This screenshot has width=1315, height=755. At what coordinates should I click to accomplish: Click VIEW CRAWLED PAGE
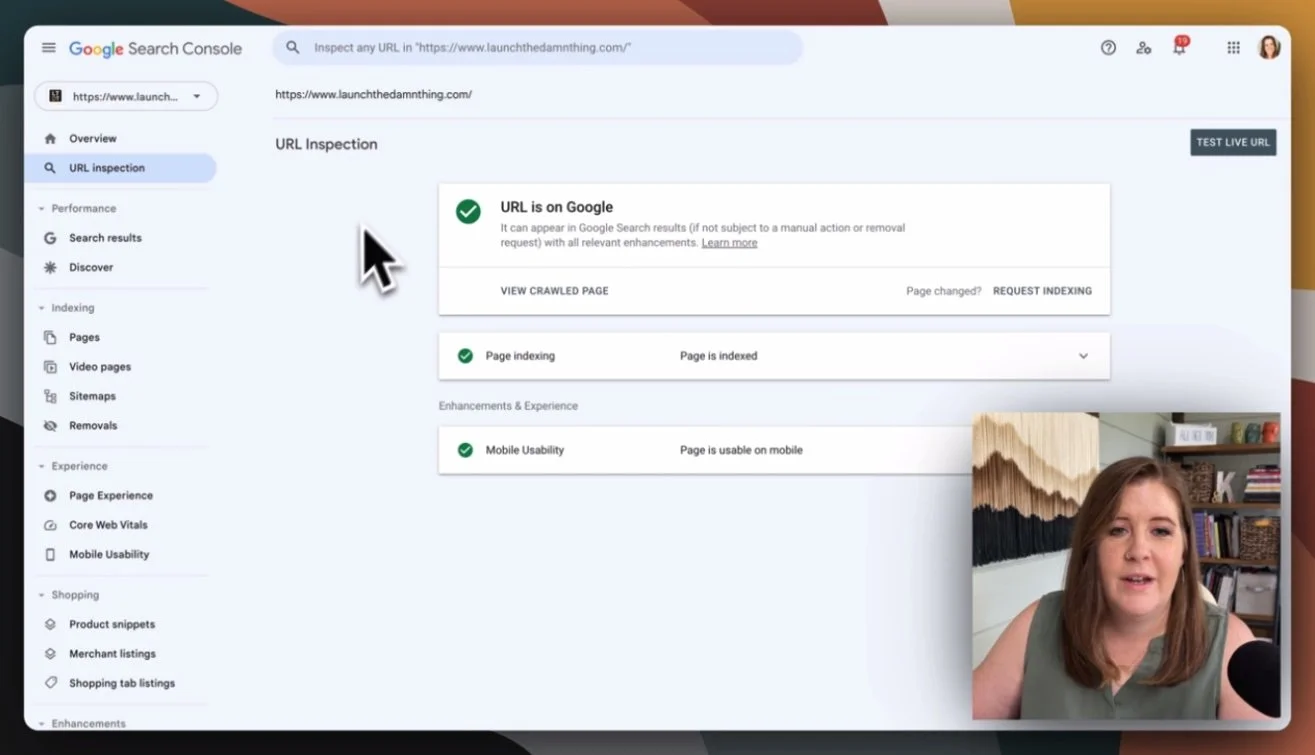pyautogui.click(x=554, y=291)
